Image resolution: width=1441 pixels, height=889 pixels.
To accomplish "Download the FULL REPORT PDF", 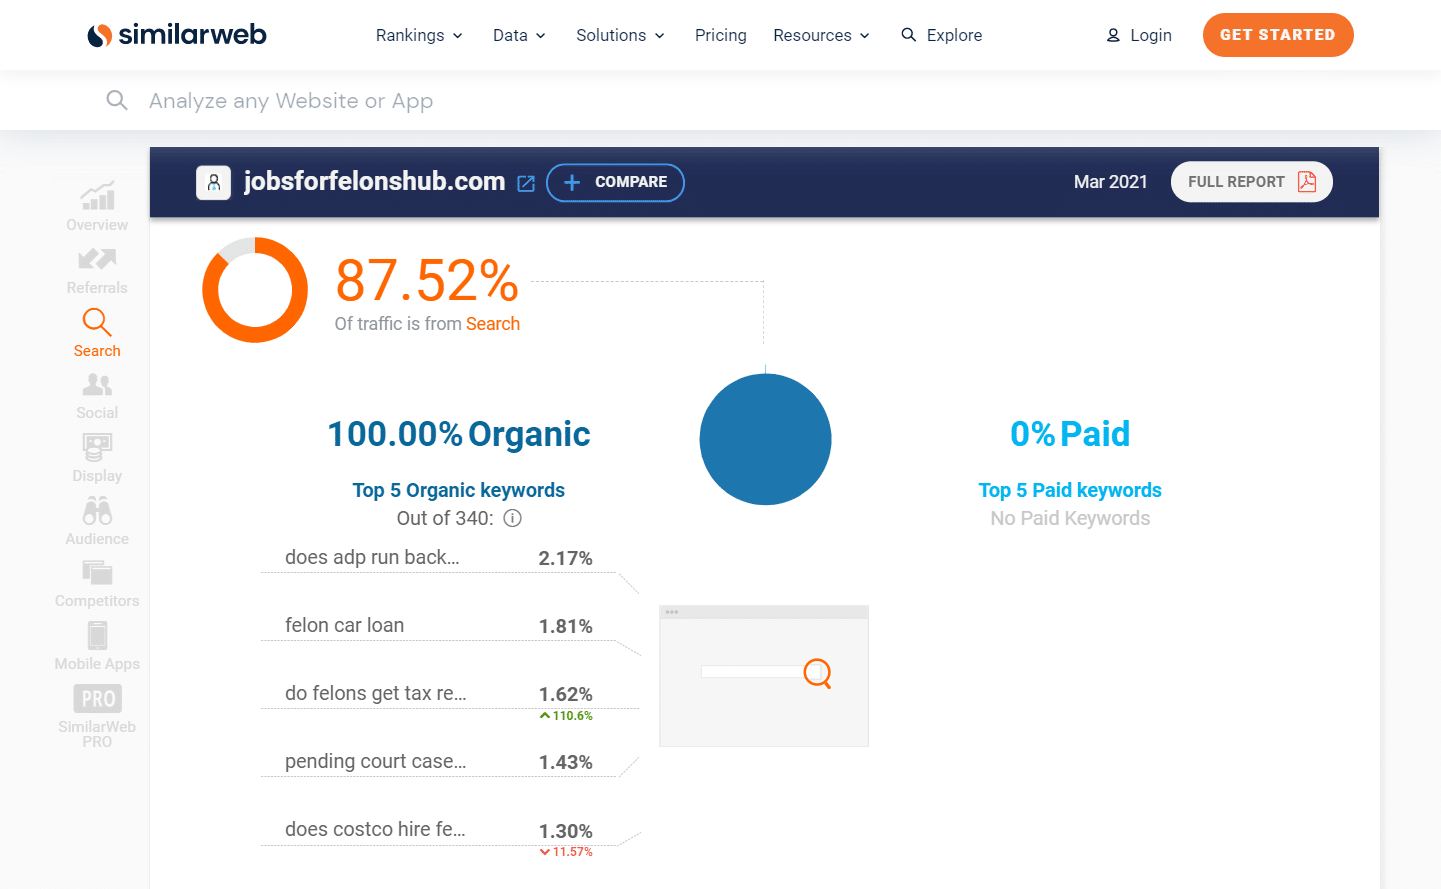I will (1251, 181).
